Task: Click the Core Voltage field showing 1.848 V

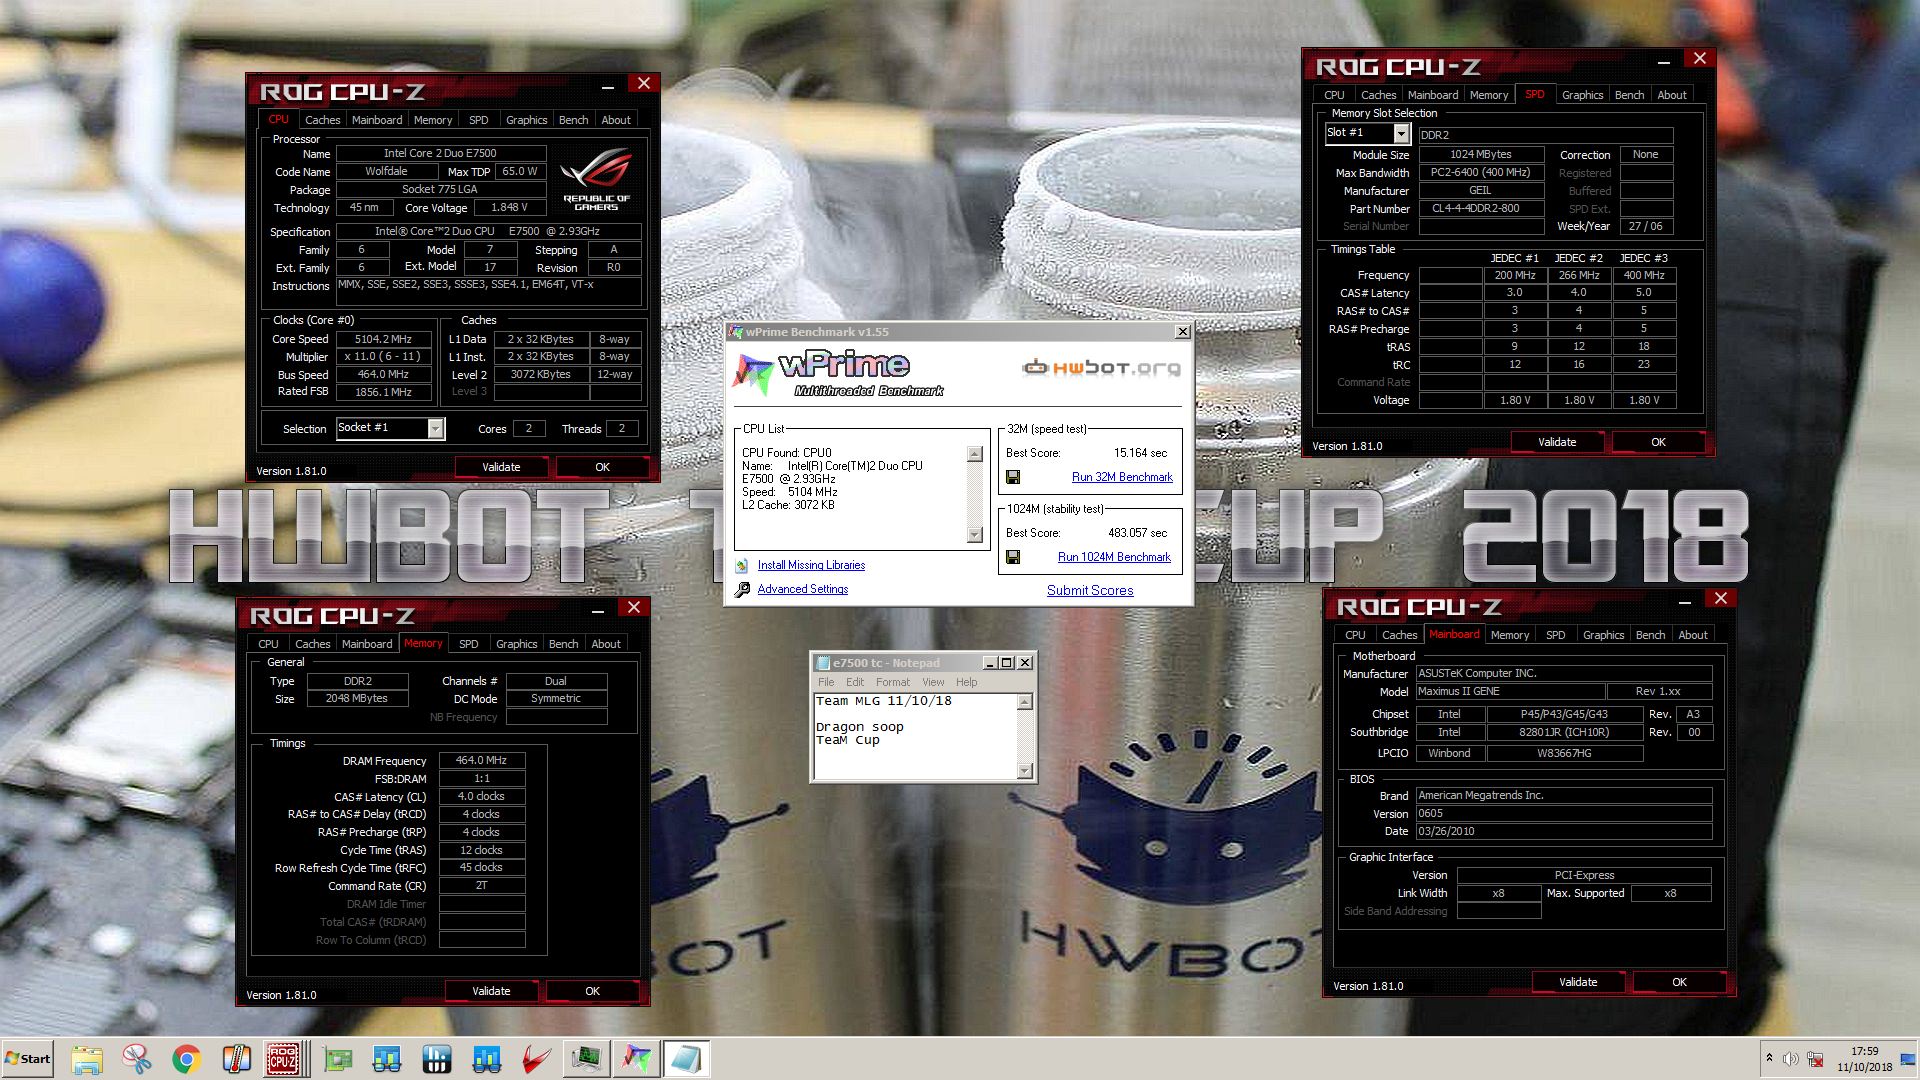Action: point(509,208)
